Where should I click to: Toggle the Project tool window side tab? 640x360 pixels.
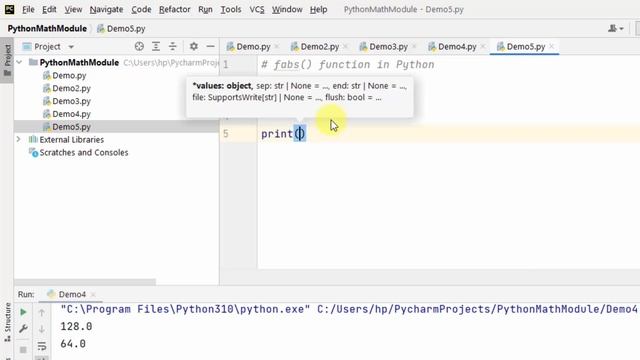(x=7, y=60)
